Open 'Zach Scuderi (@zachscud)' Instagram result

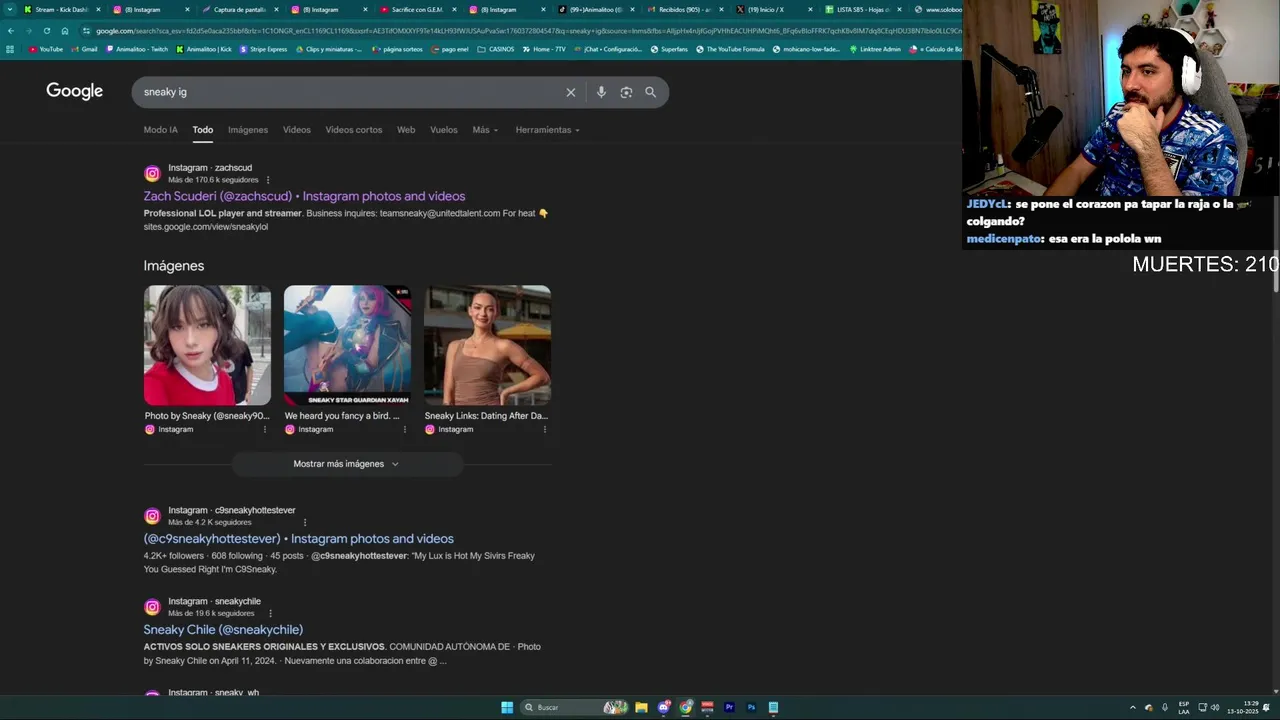(304, 196)
